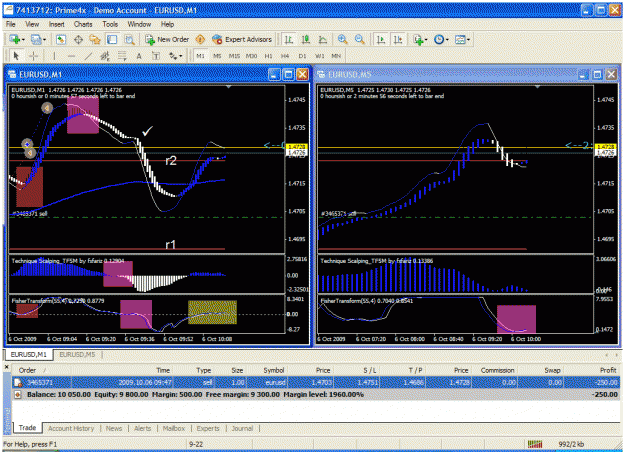Switch chart to line chart mode

coord(322,39)
